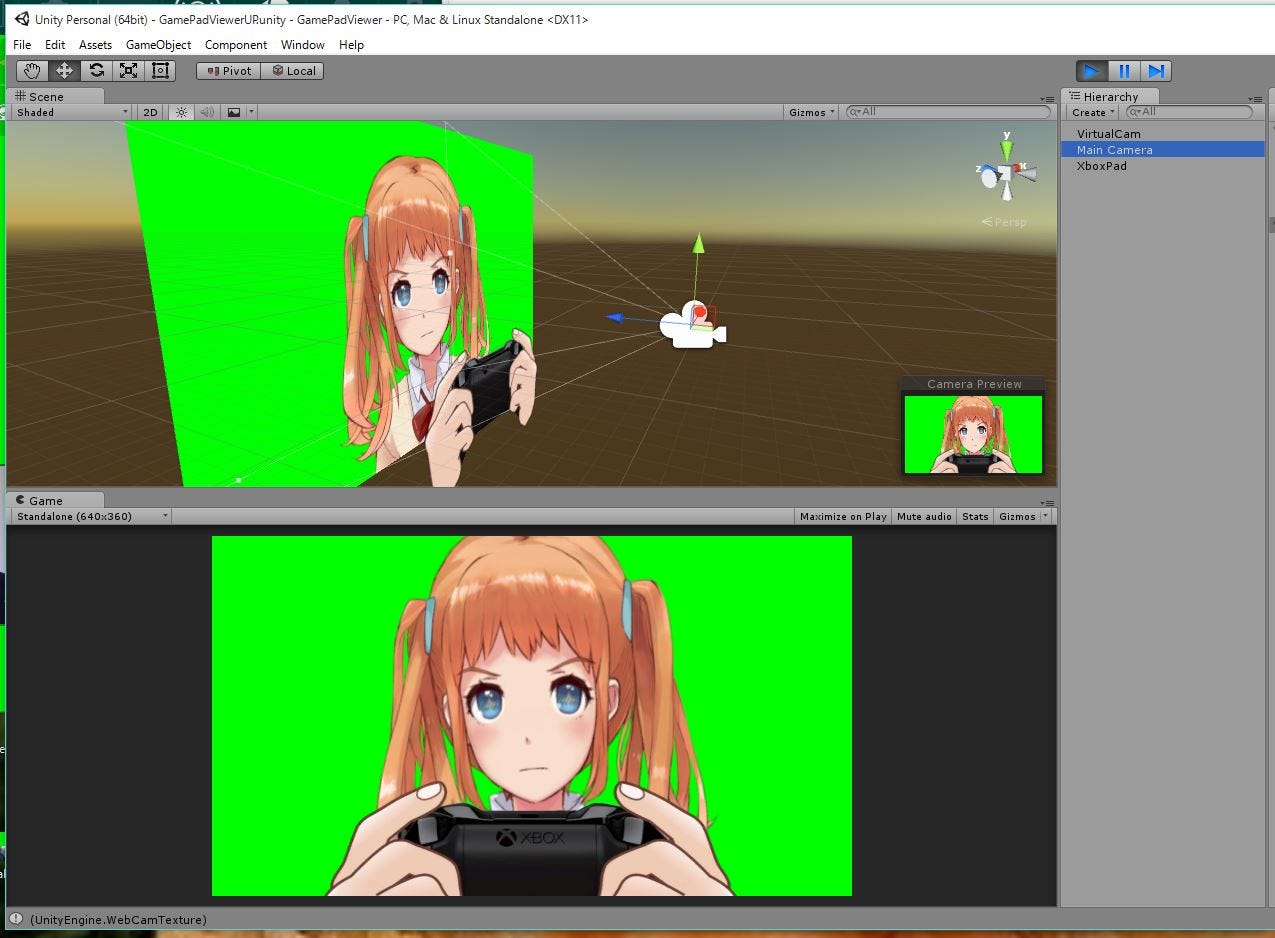Click the green Y-axis move arrow on the camera
The image size is (1275, 938).
click(x=699, y=245)
